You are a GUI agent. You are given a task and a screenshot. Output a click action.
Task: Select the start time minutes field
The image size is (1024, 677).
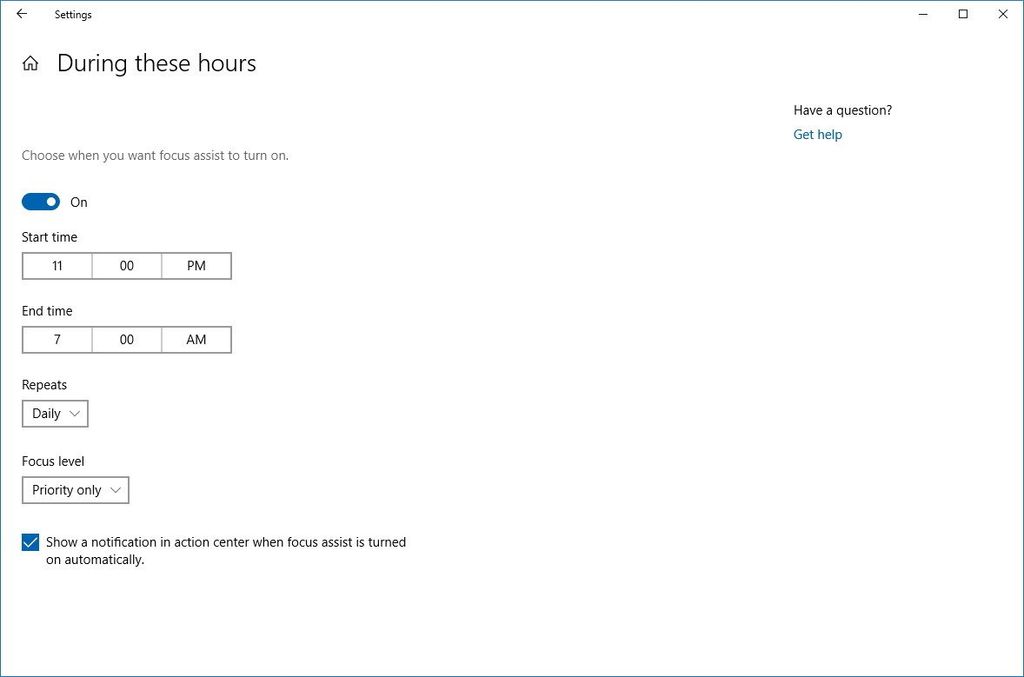tap(126, 265)
